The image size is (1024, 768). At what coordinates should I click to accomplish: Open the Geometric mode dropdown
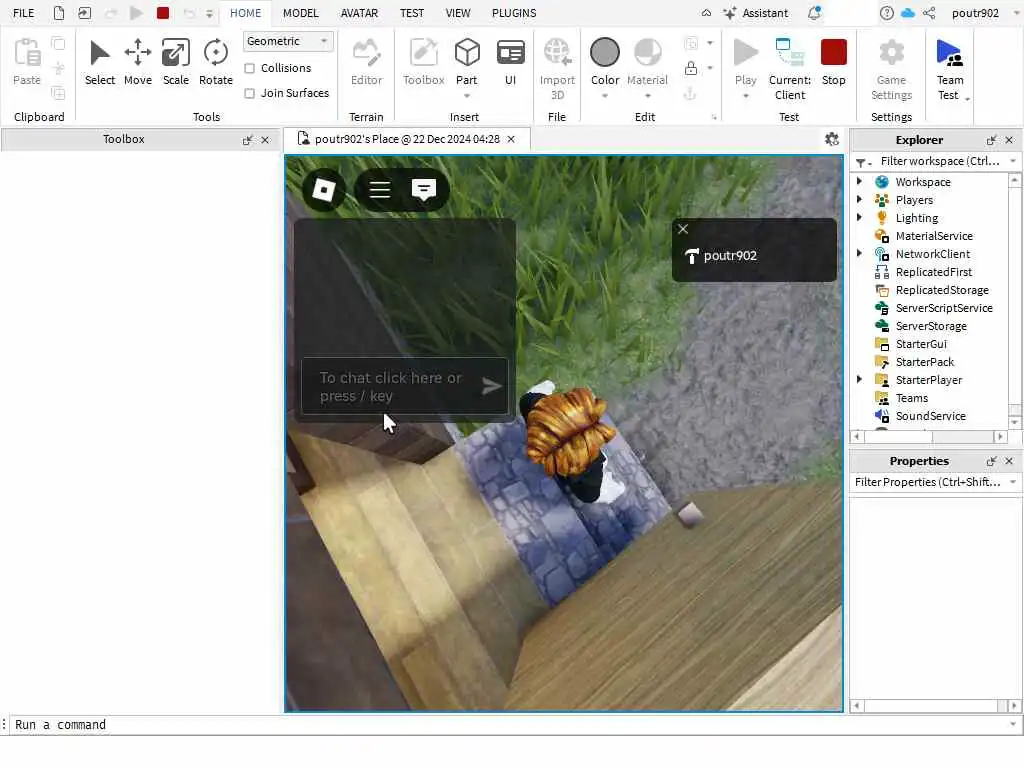click(288, 41)
